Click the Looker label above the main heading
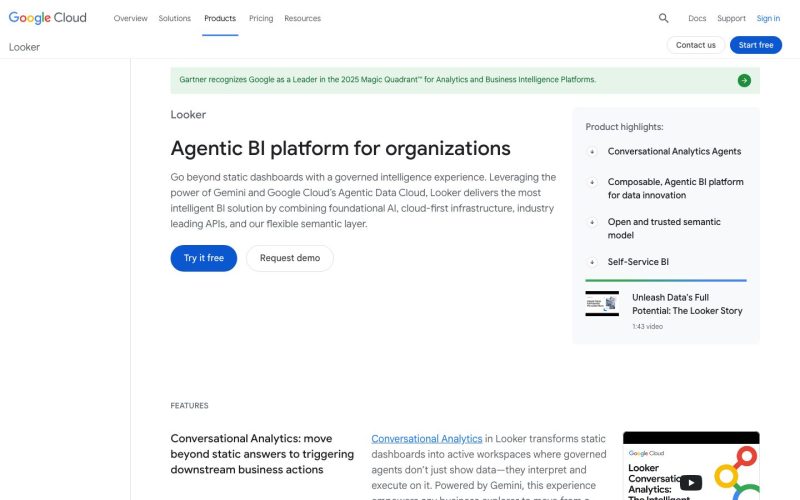Viewport: 800px width, 500px height. [188, 115]
